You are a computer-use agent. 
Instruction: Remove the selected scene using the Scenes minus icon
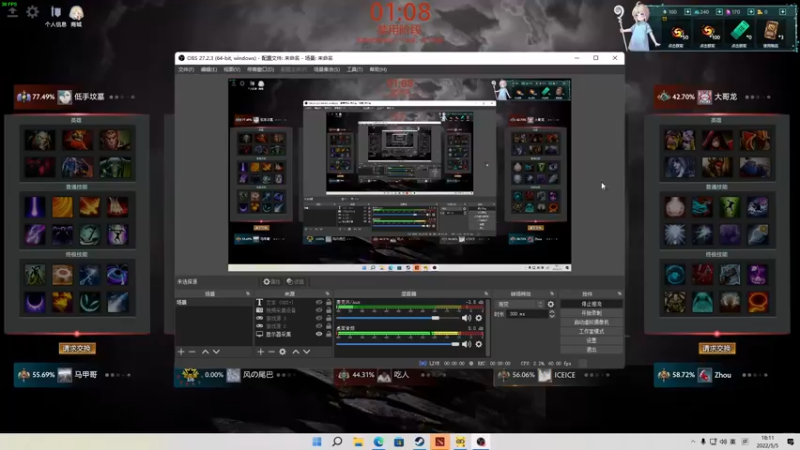pyautogui.click(x=192, y=352)
